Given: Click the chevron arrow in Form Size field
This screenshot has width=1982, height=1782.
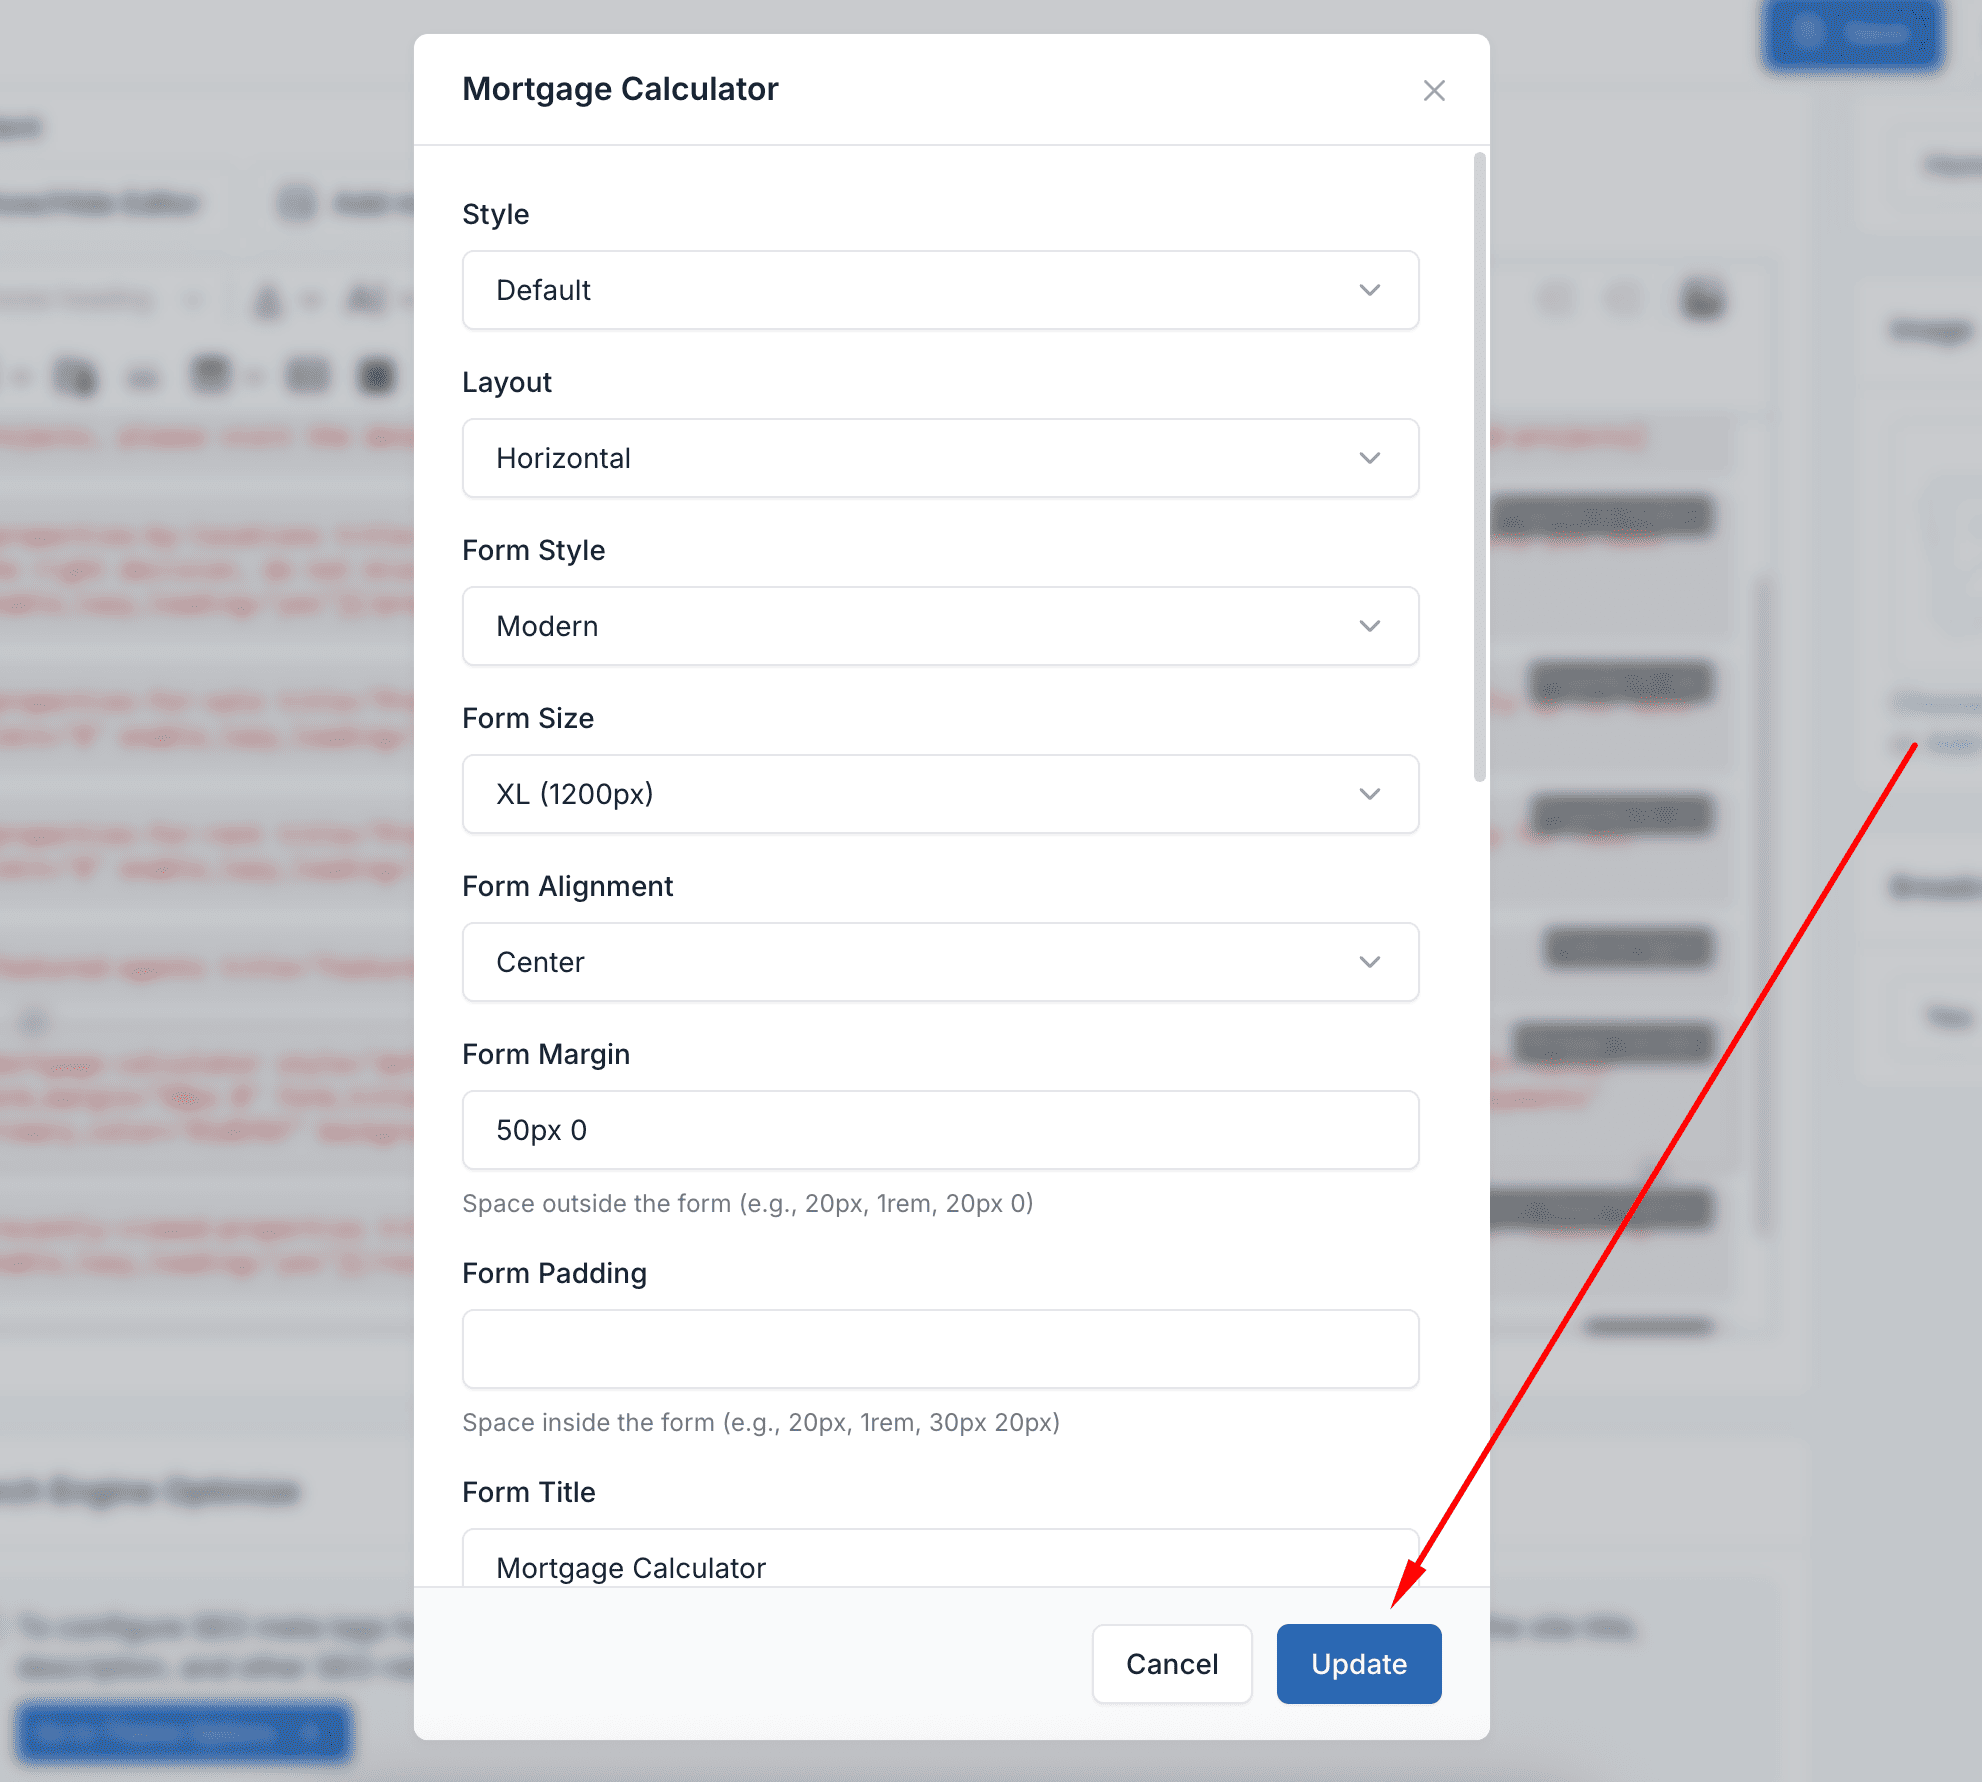Looking at the screenshot, I should coord(1369,794).
